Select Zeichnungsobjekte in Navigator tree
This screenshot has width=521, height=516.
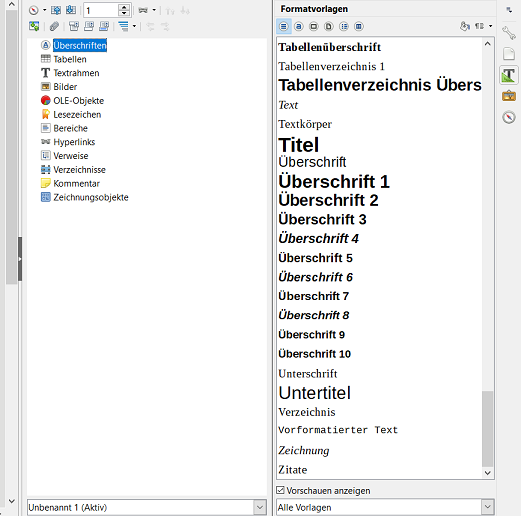click(x=91, y=197)
